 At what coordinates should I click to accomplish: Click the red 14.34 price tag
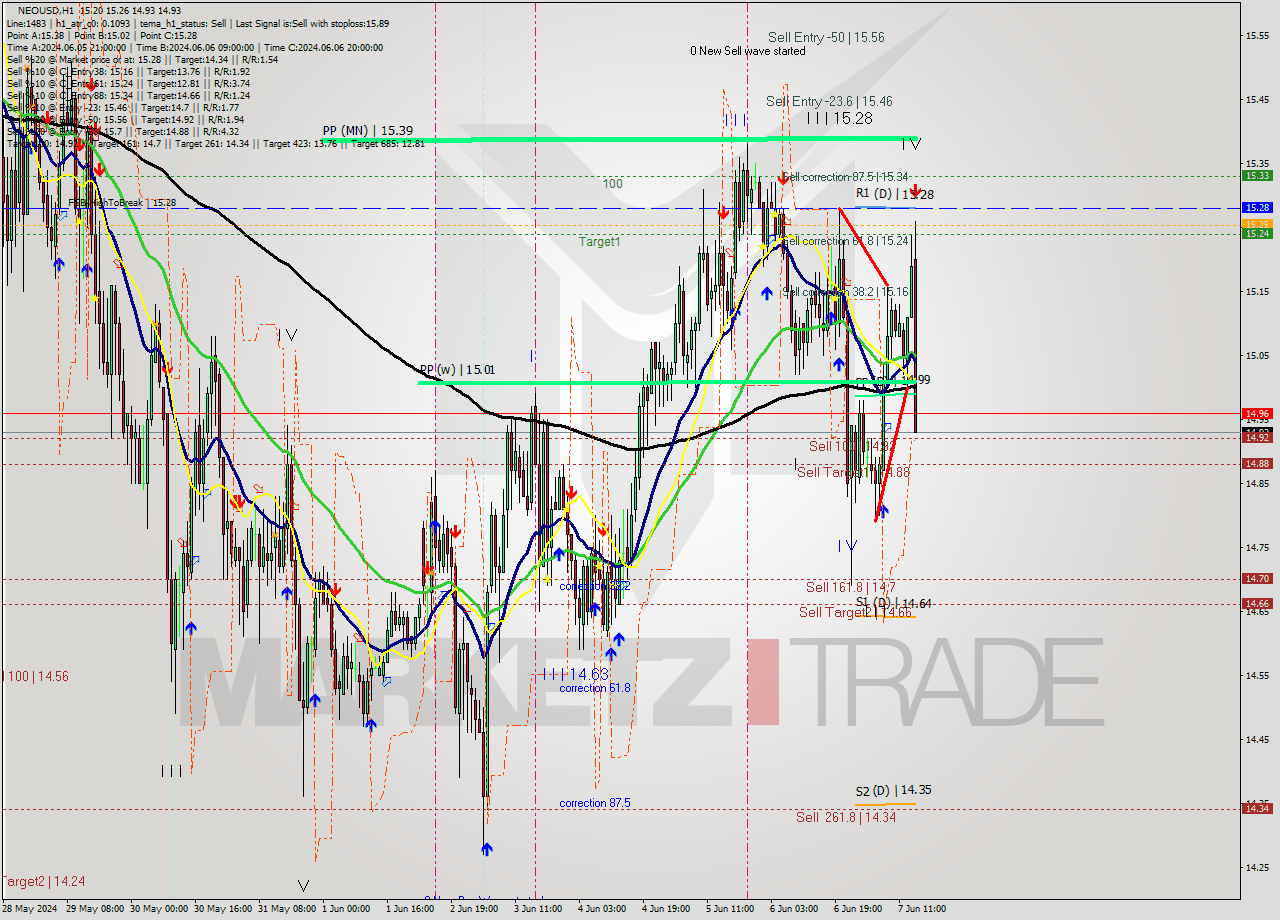pyautogui.click(x=1257, y=808)
